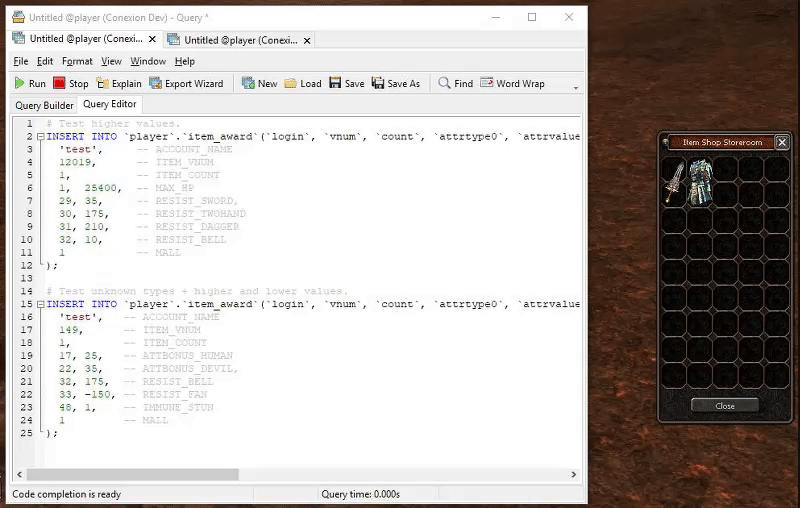Click the horizontal scrollbar thumb
The width and height of the screenshot is (800, 508).
click(132, 474)
